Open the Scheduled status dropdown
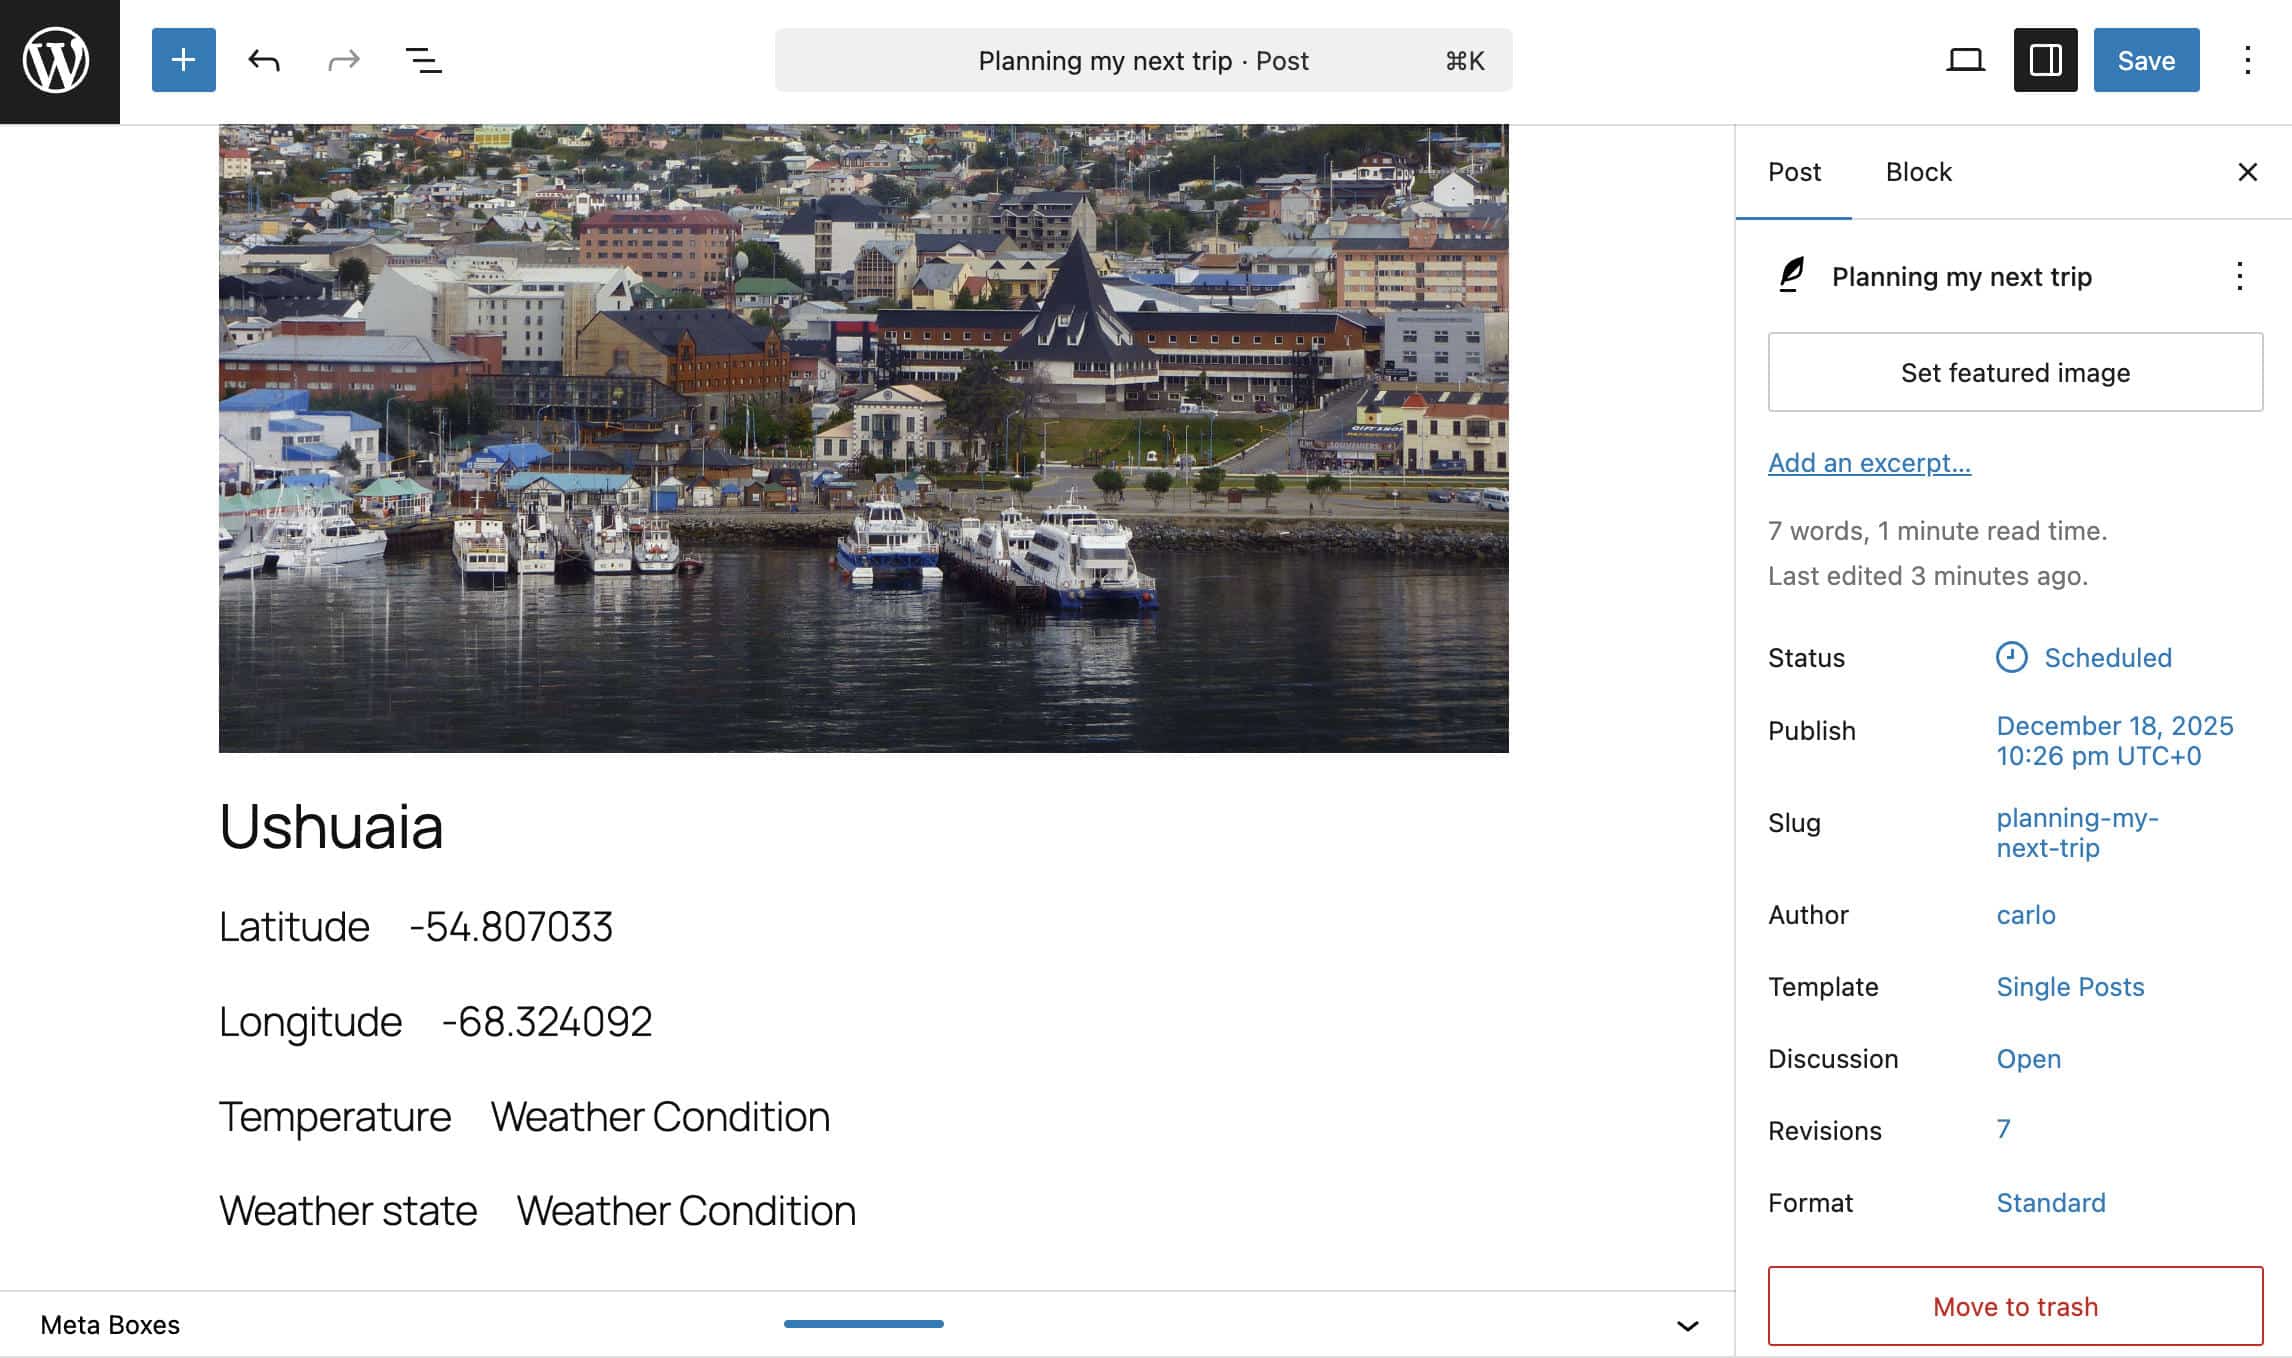 tap(2106, 658)
